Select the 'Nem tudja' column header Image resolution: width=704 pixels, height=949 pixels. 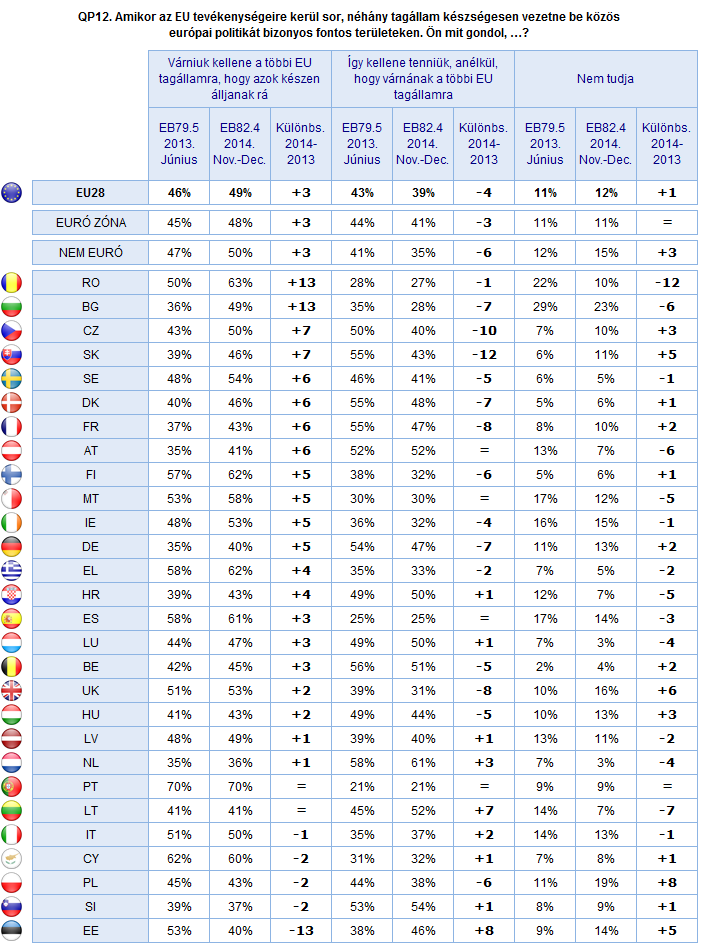tap(605, 79)
